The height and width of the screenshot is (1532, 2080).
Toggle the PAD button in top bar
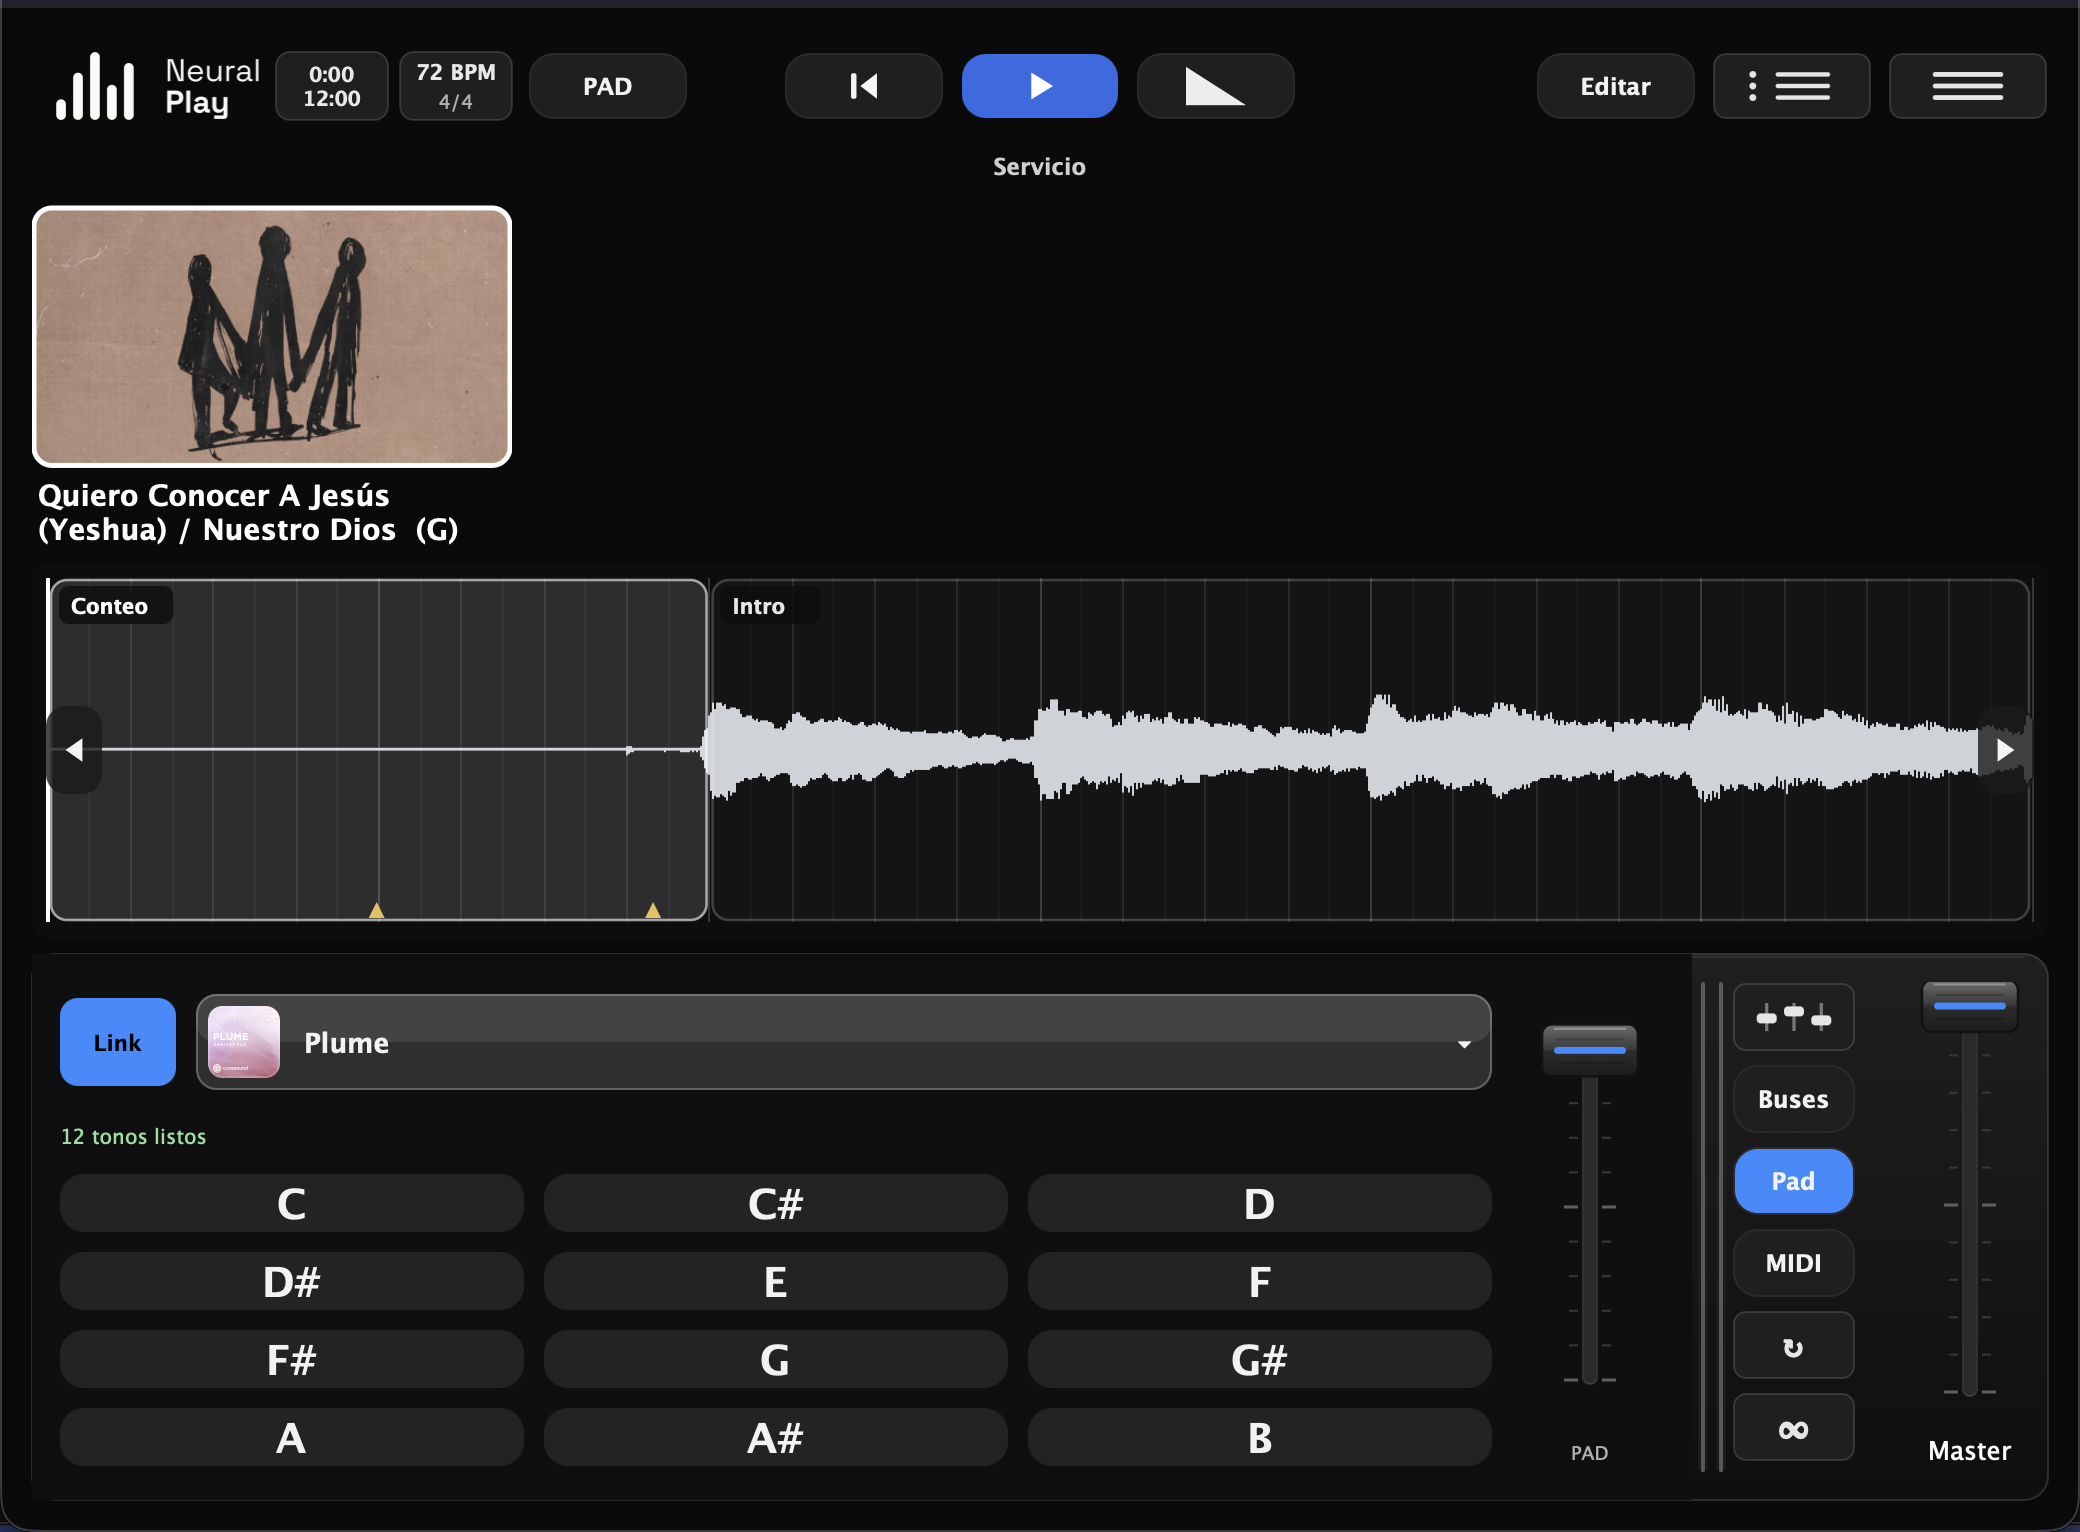(x=608, y=86)
